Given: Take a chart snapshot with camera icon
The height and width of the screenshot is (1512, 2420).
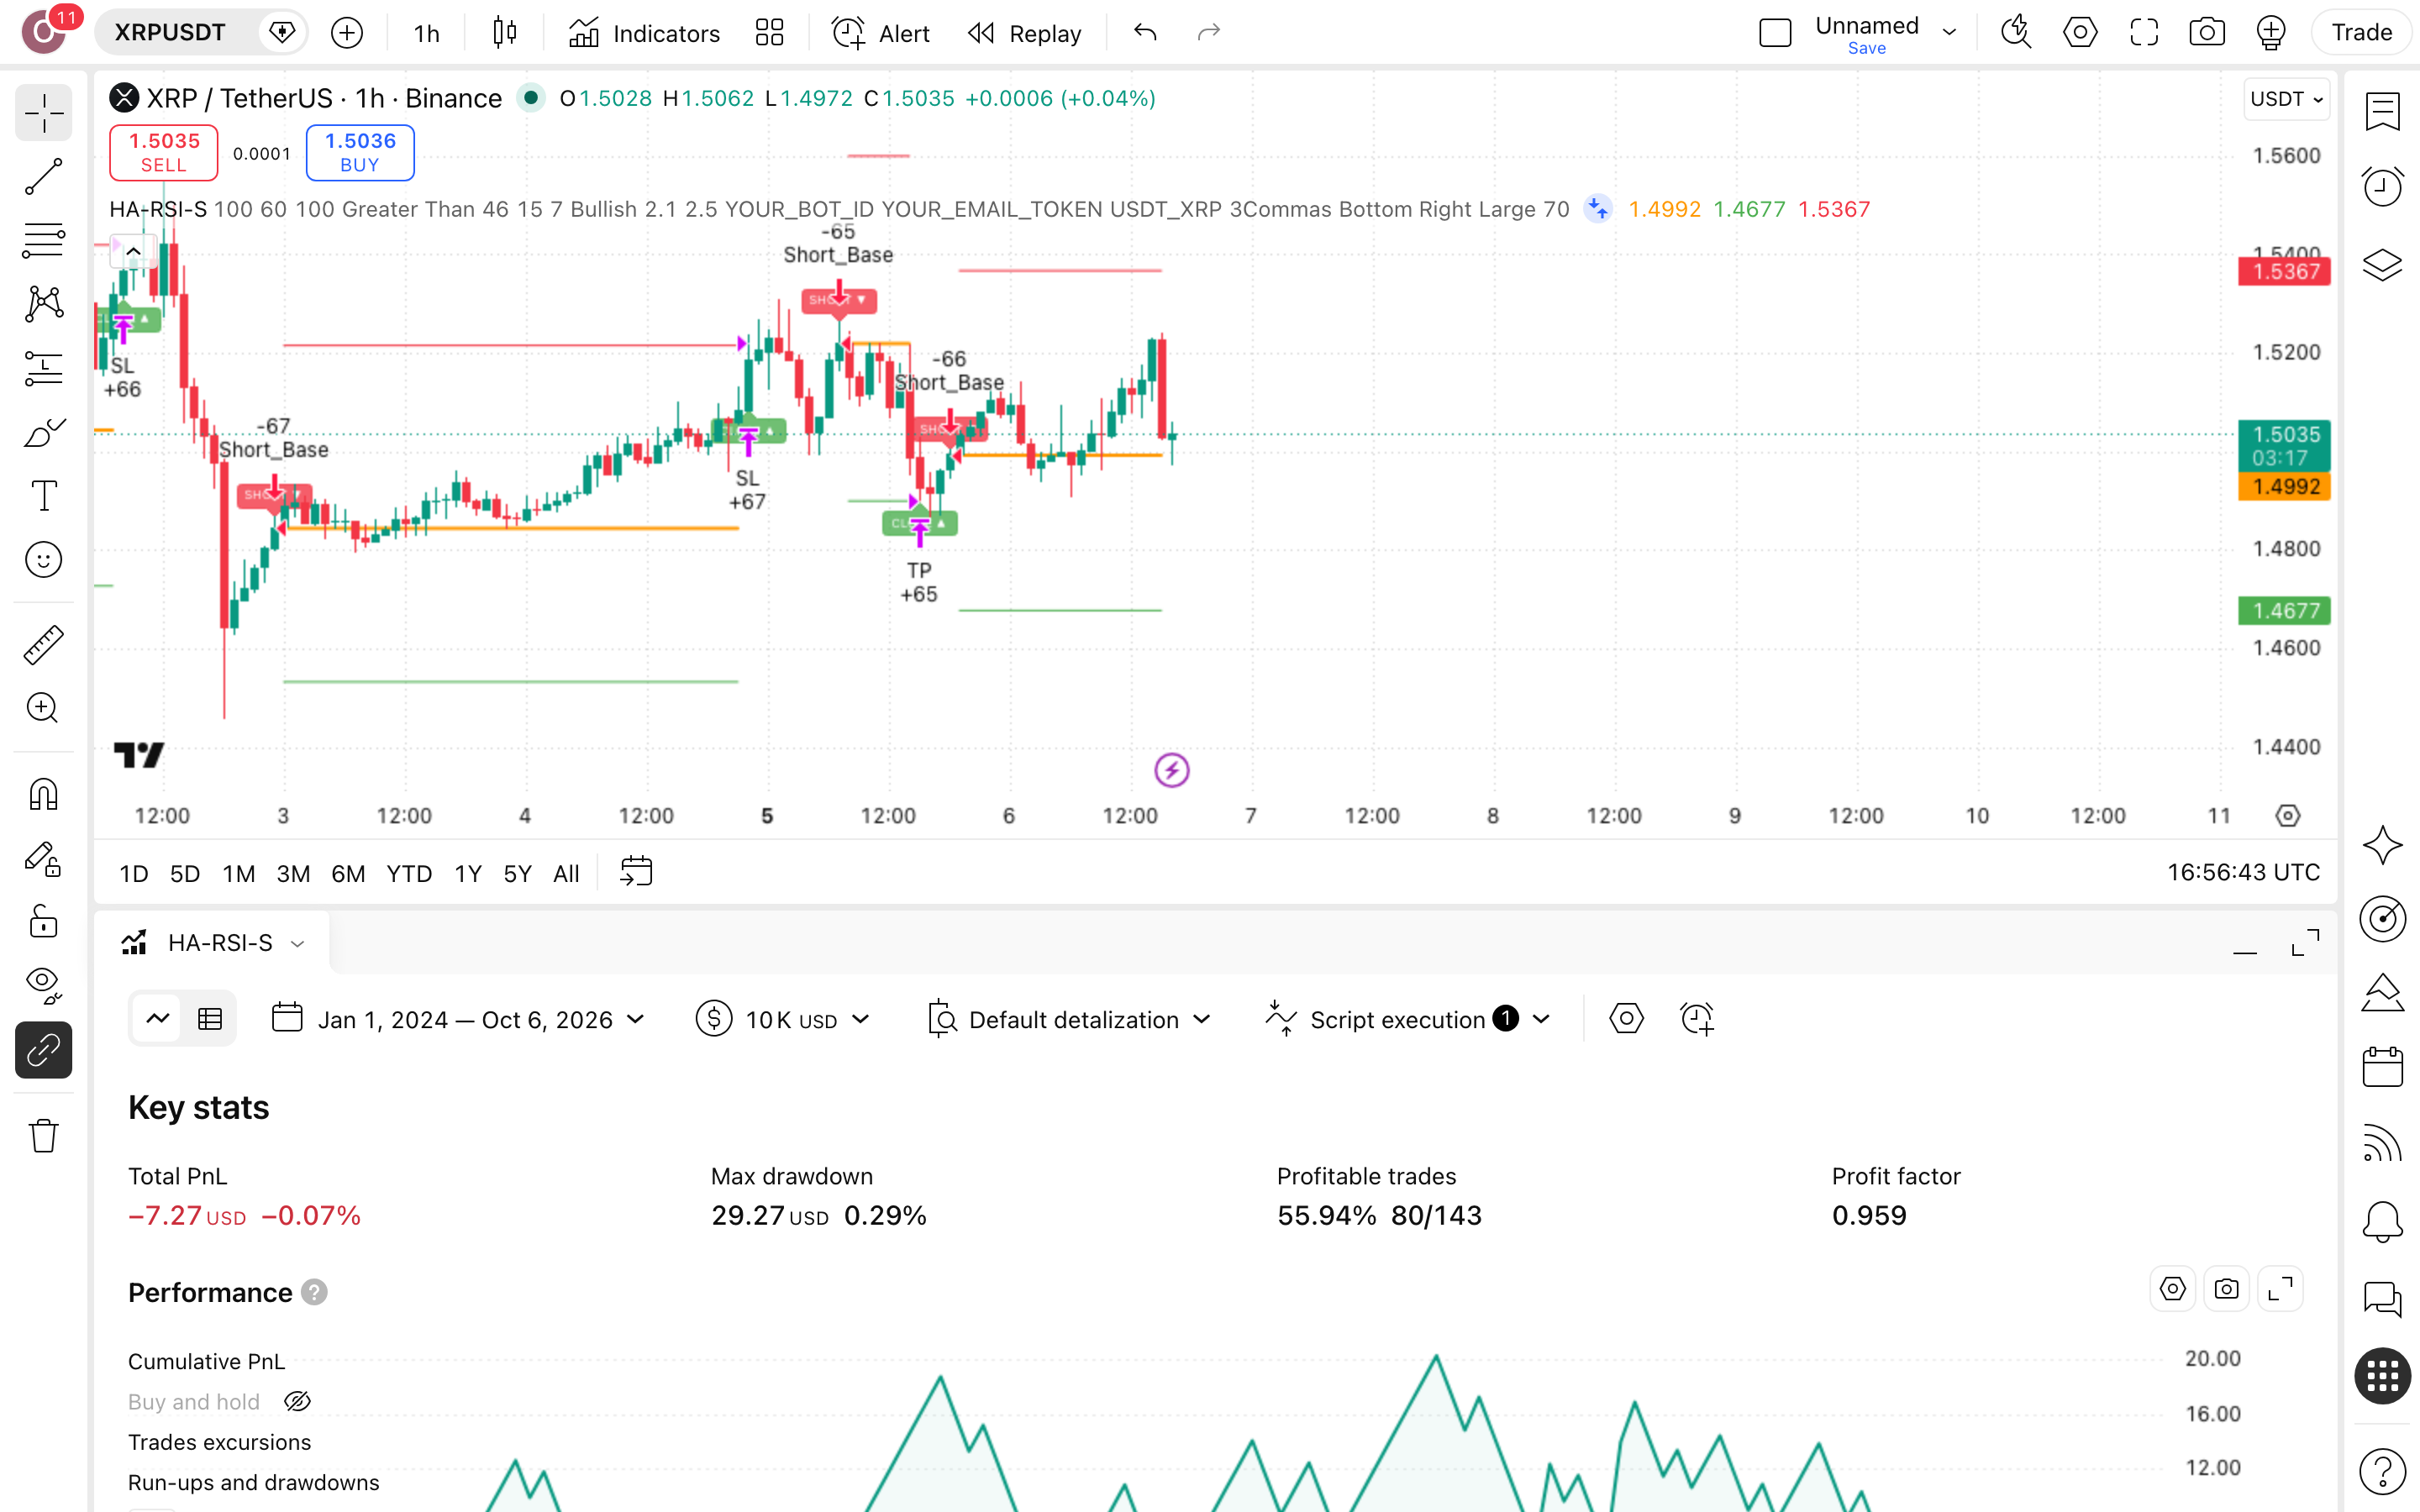Looking at the screenshot, I should tap(2206, 33).
